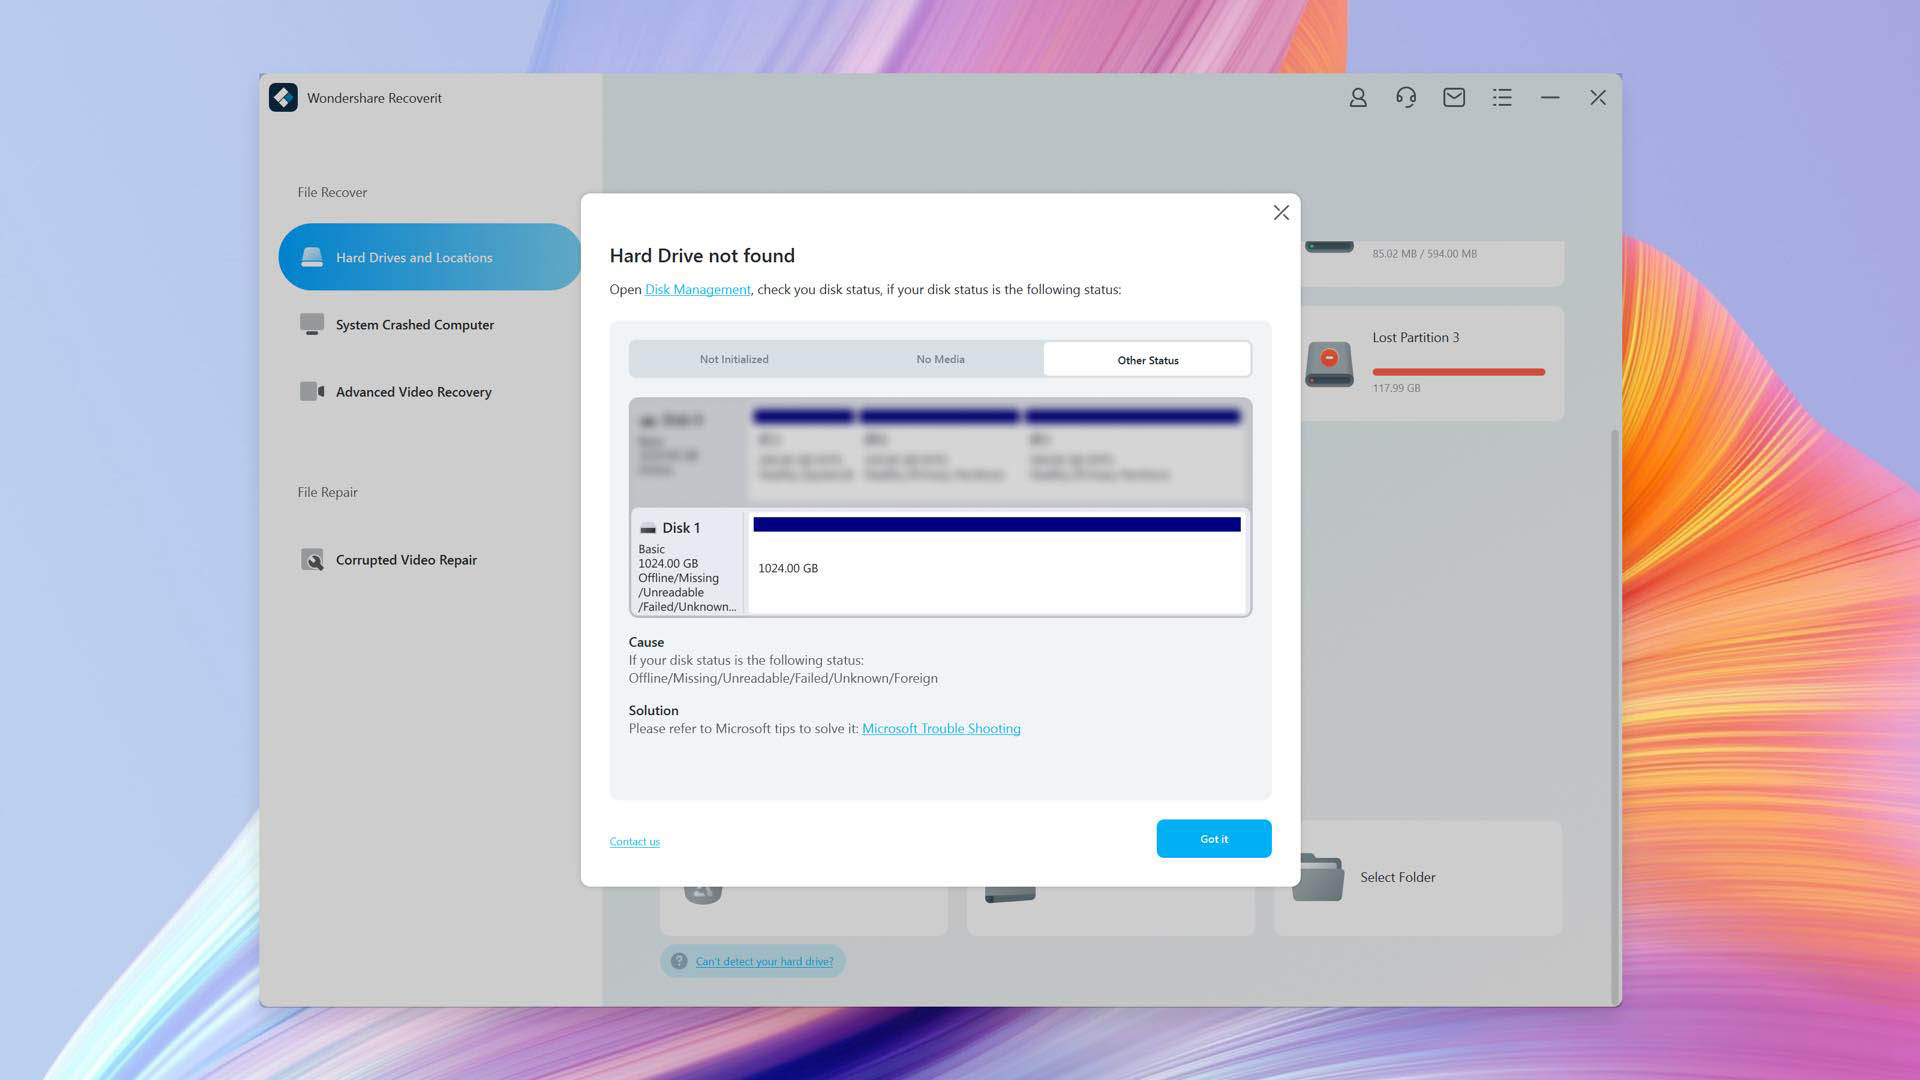Image resolution: width=1920 pixels, height=1080 pixels.
Task: Open the Disk Management link
Action: tap(697, 289)
